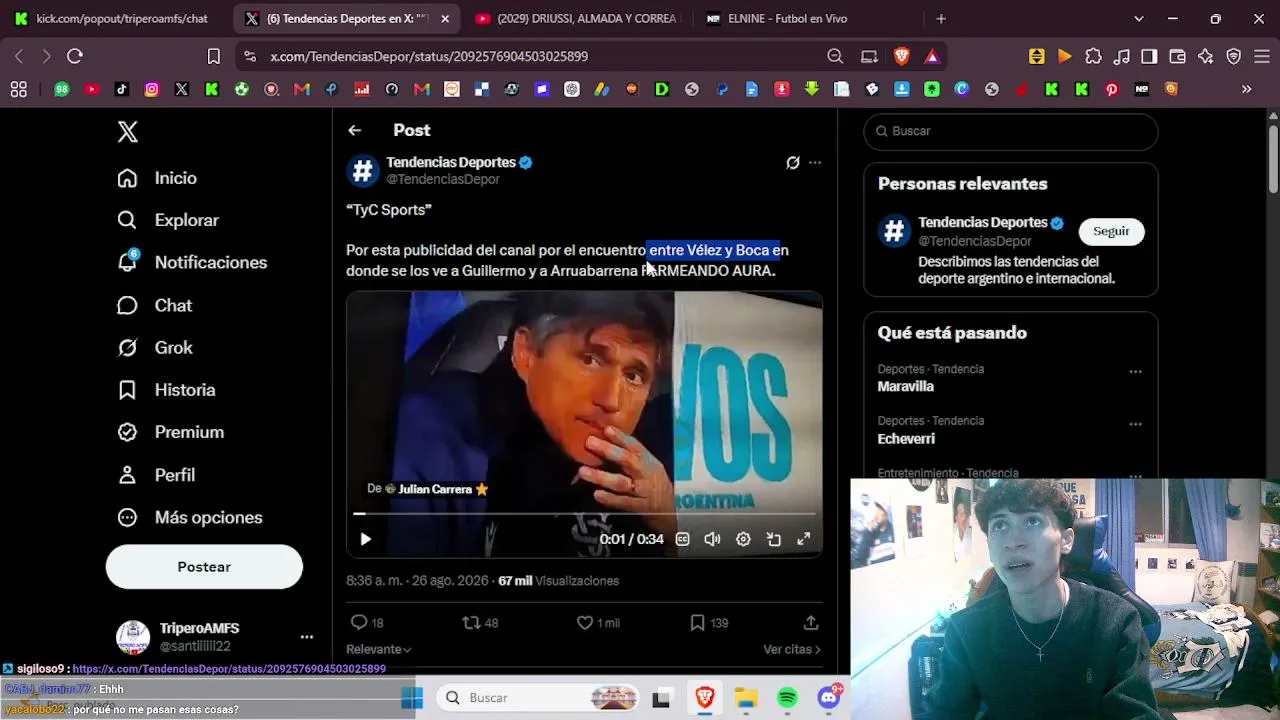Image resolution: width=1280 pixels, height=720 pixels.
Task: Go to the X home logo
Action: point(128,132)
